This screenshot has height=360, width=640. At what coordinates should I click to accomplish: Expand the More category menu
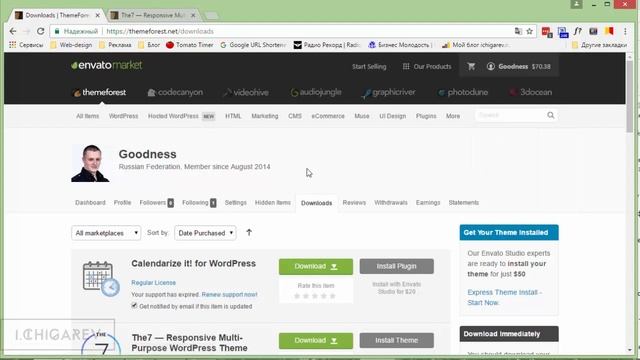(x=453, y=116)
